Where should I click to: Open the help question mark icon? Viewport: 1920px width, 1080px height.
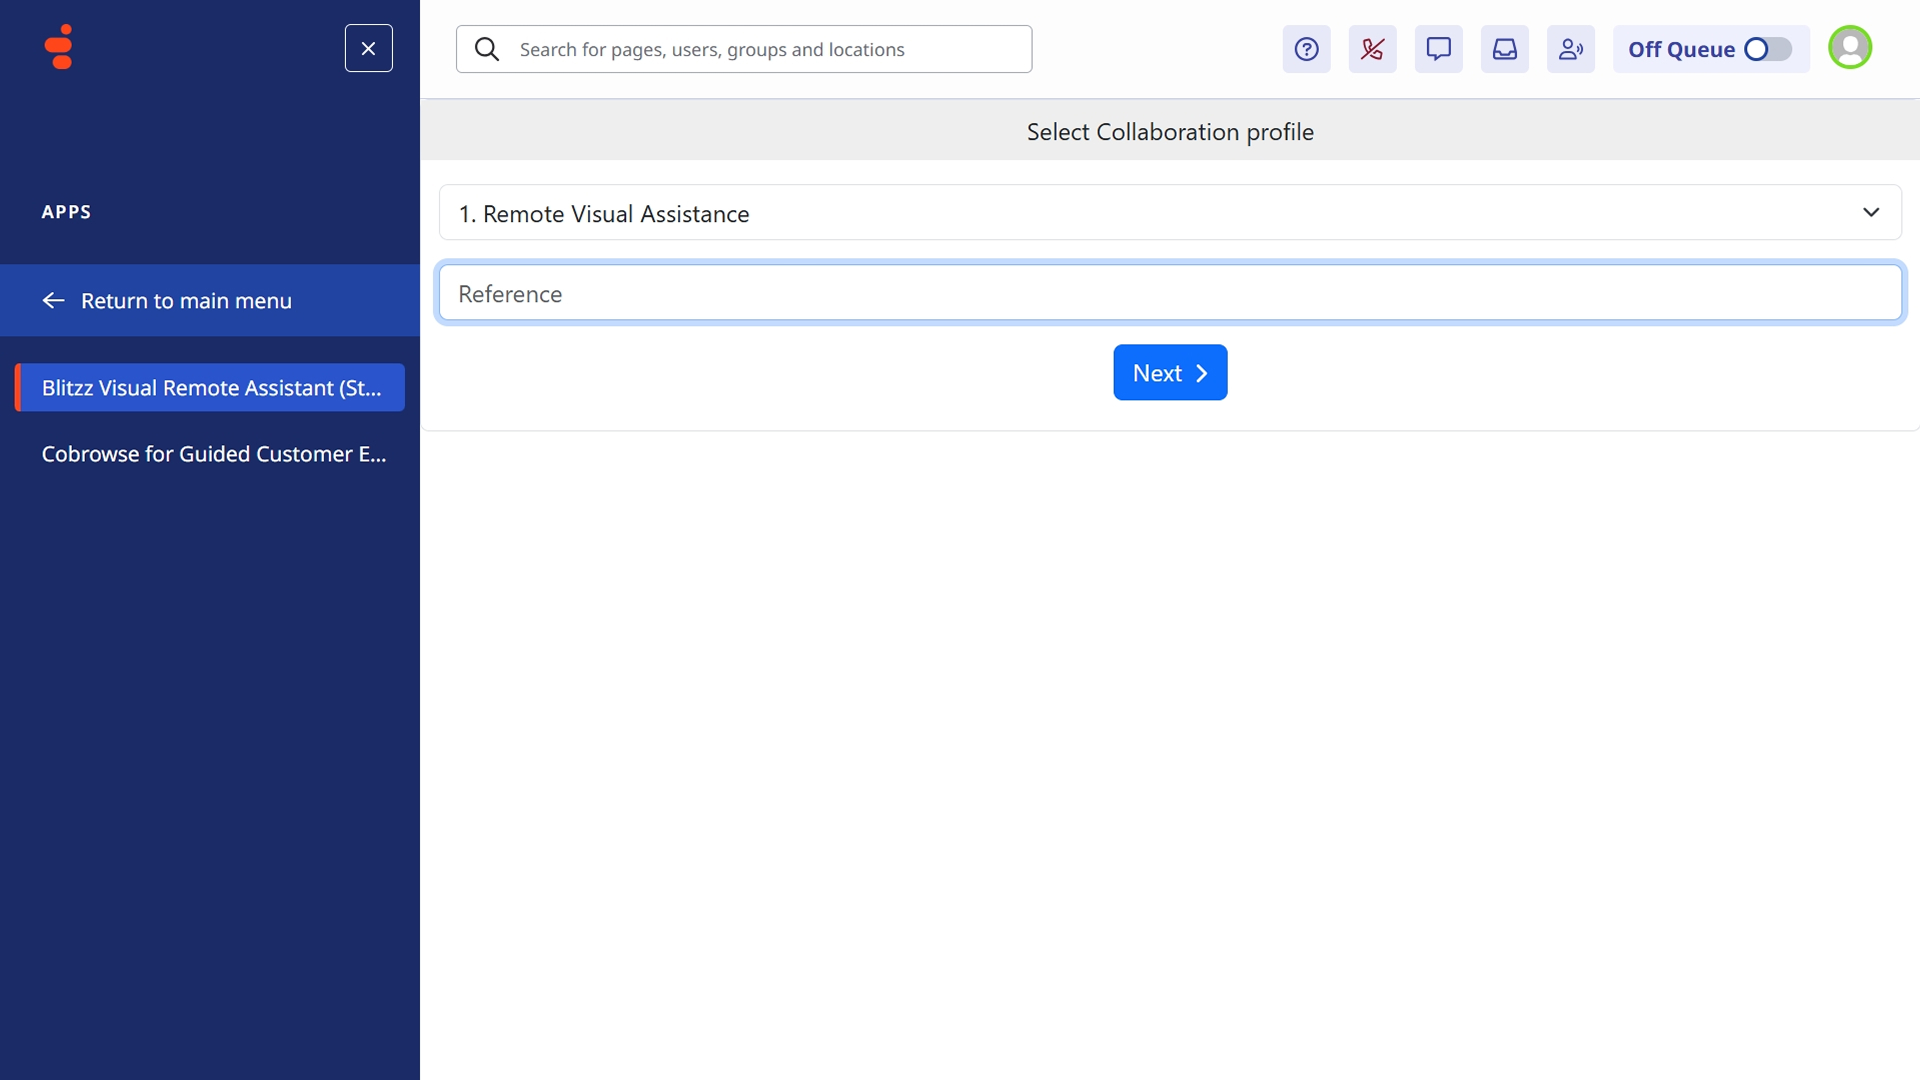click(x=1306, y=49)
